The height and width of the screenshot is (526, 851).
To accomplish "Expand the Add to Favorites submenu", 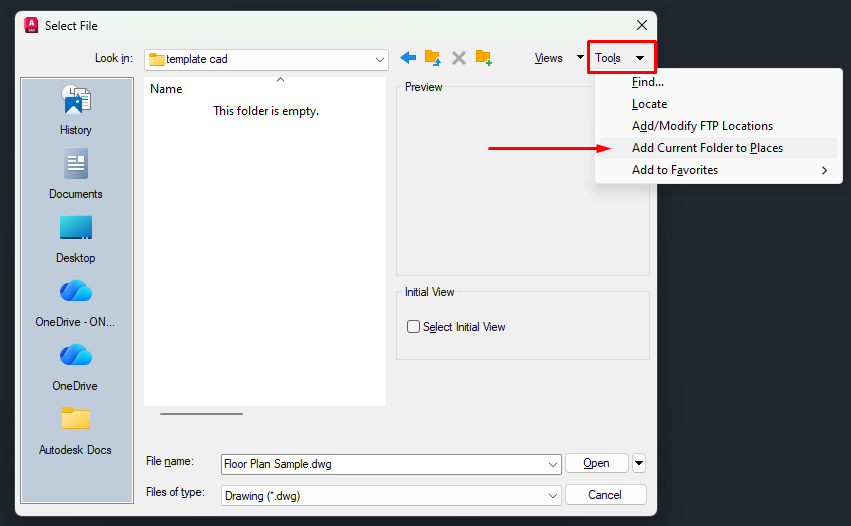I will coord(719,170).
